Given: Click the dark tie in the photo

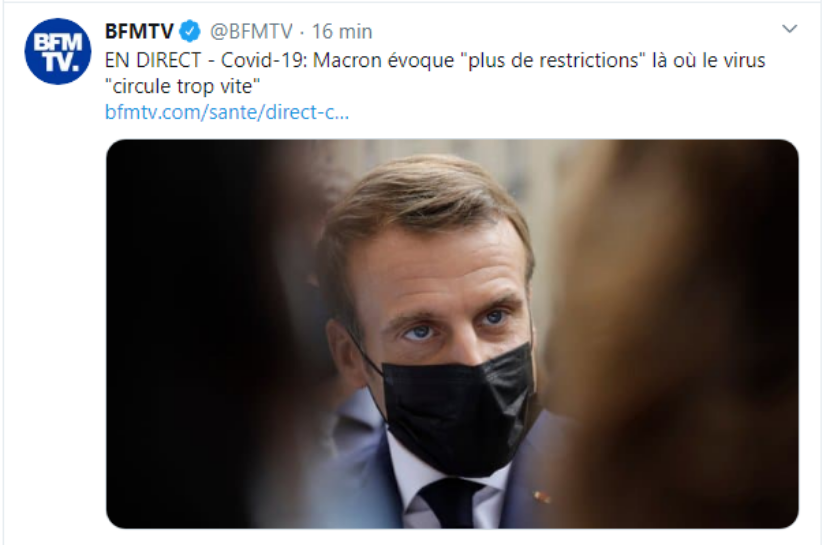Looking at the screenshot, I should (448, 503).
